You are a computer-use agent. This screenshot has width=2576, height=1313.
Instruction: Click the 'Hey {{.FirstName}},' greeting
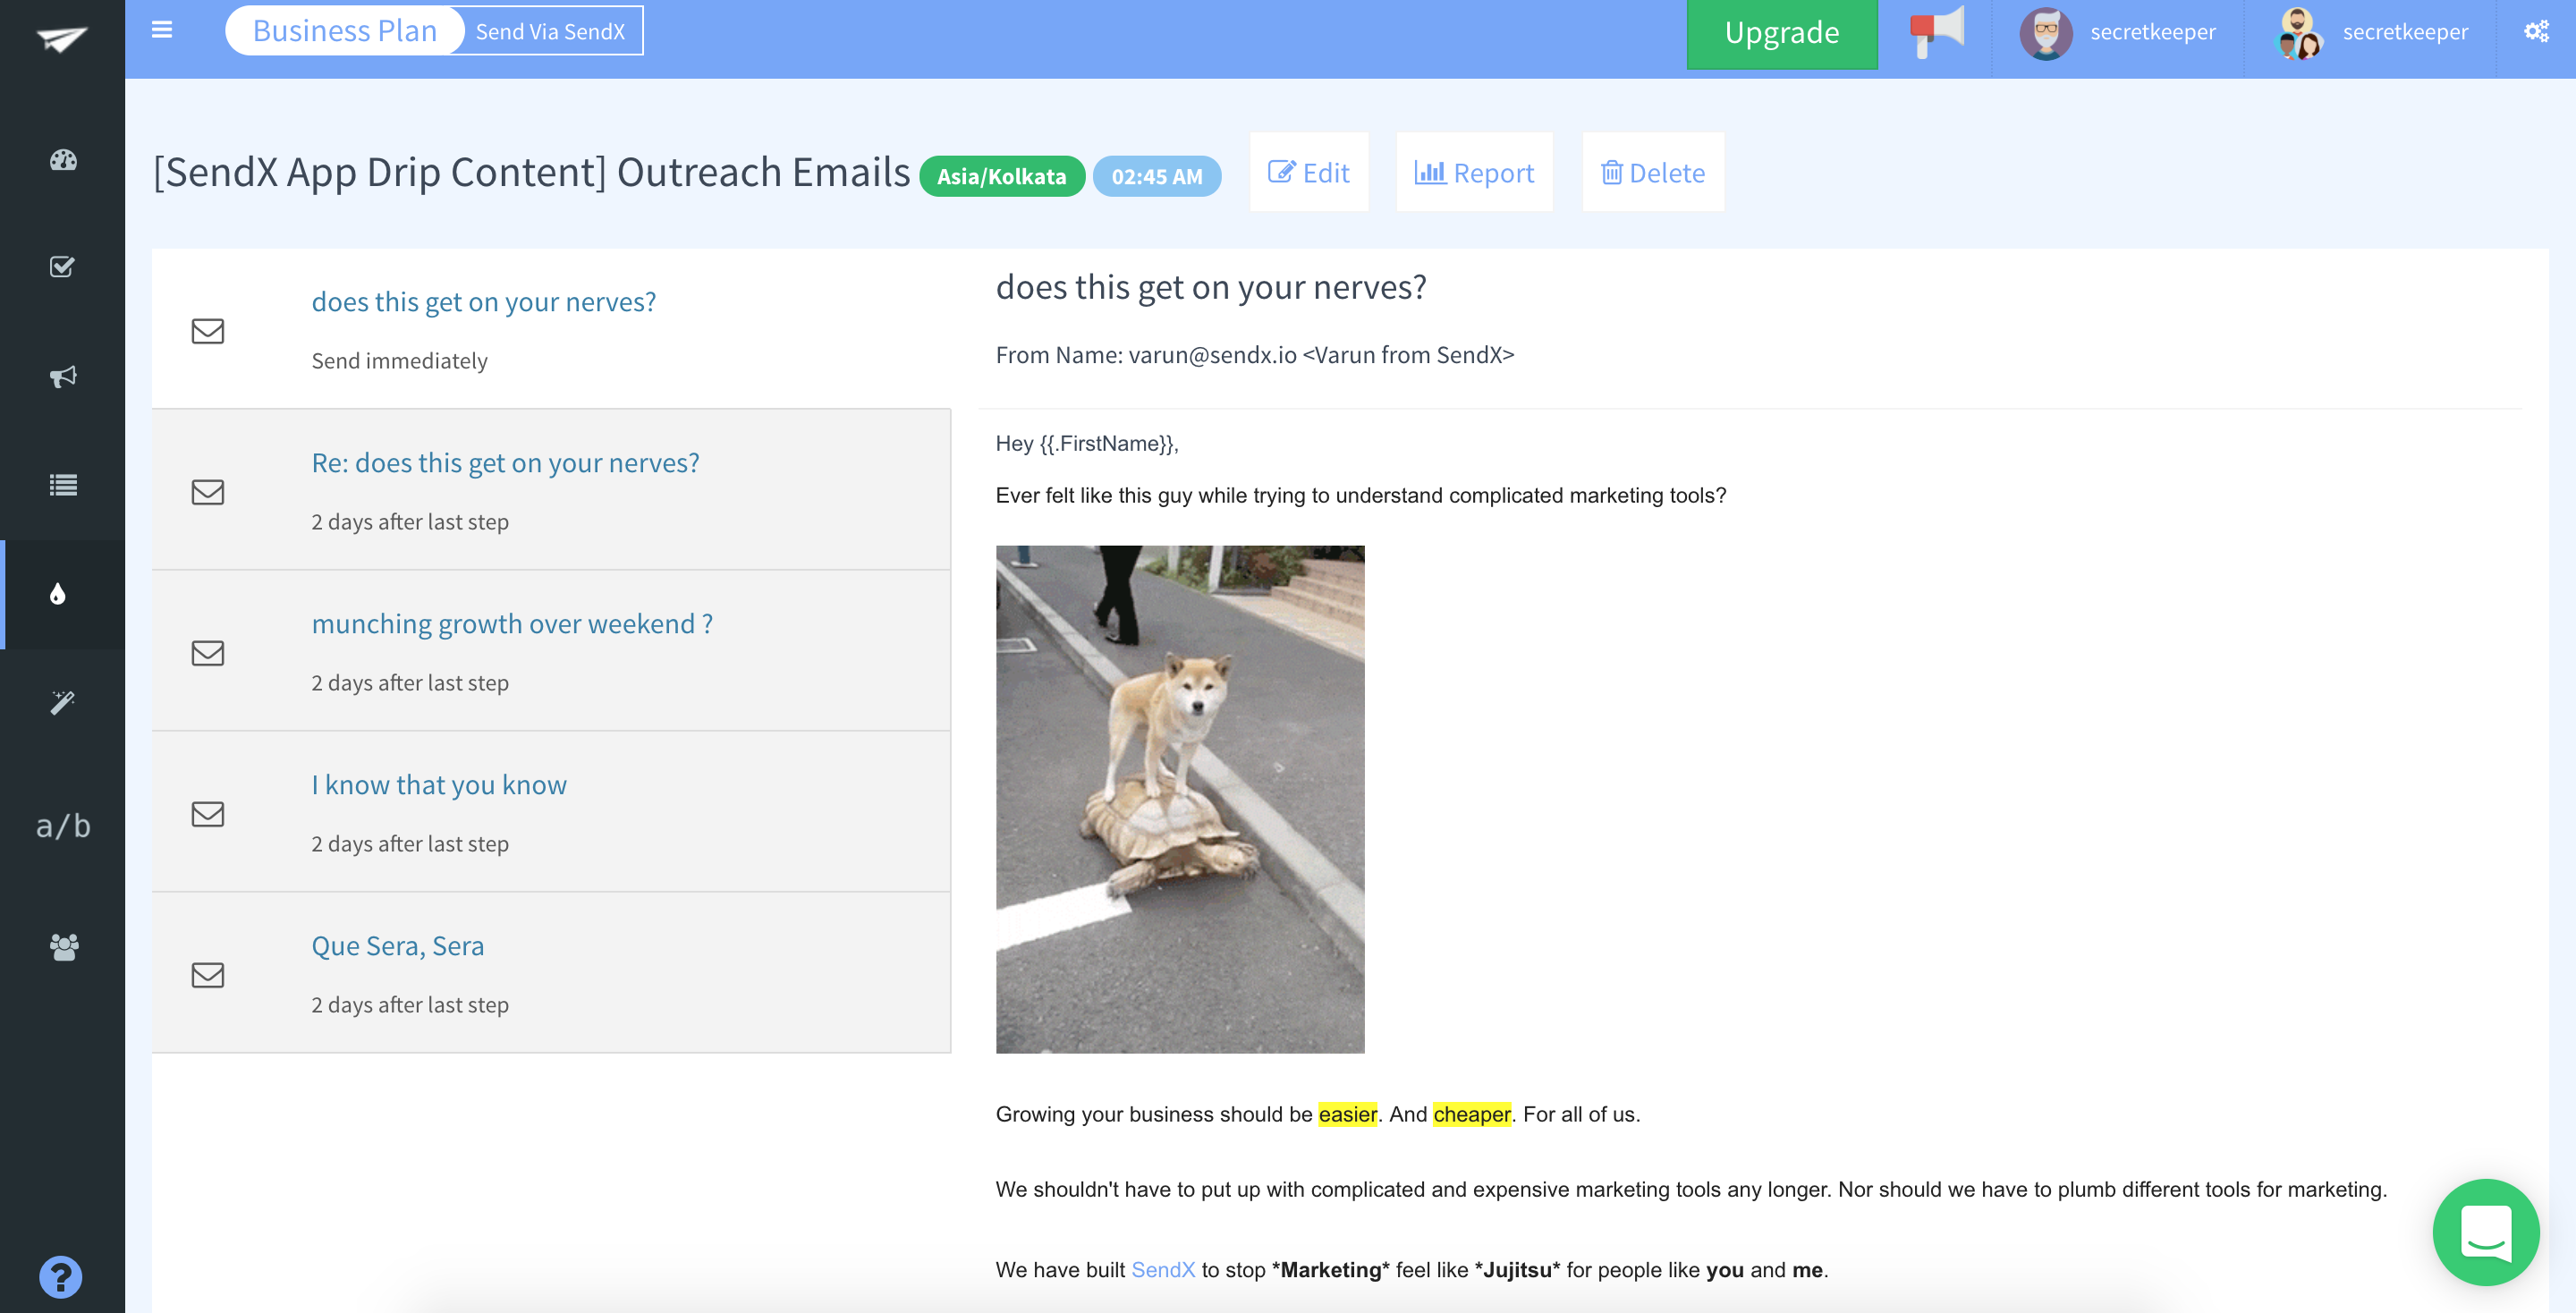pyautogui.click(x=1087, y=443)
